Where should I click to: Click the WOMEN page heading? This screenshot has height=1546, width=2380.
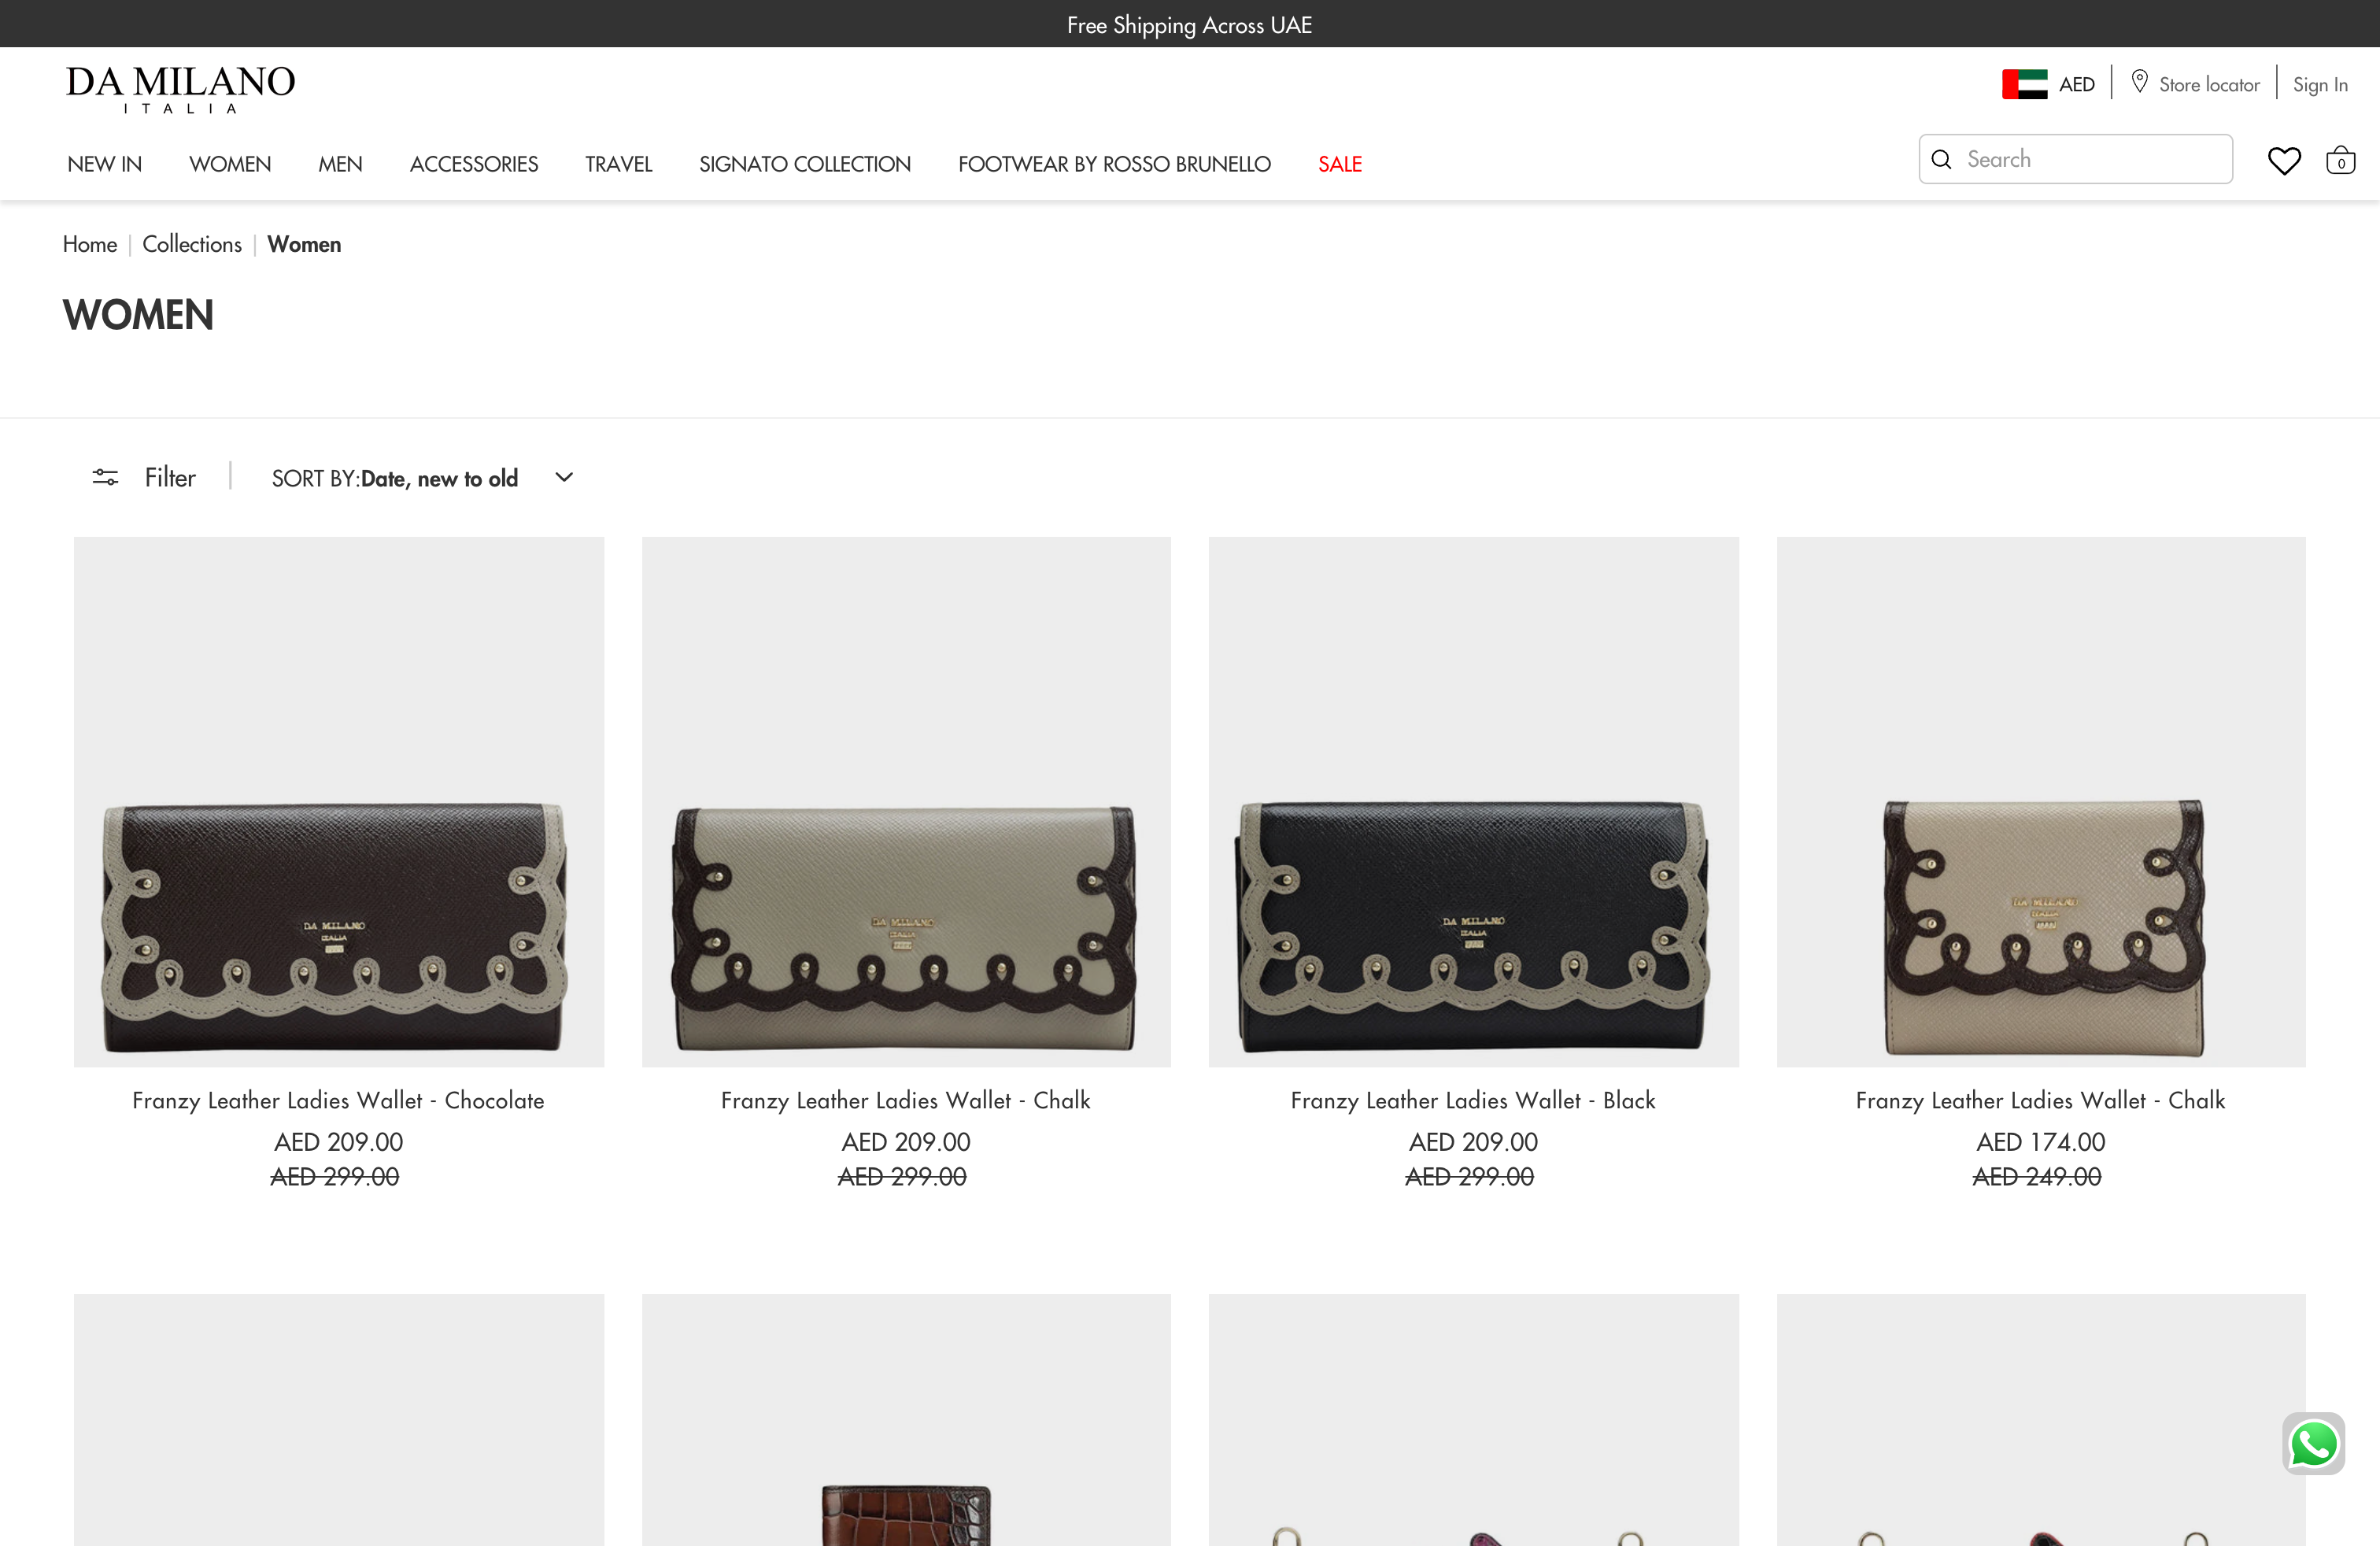[x=138, y=315]
